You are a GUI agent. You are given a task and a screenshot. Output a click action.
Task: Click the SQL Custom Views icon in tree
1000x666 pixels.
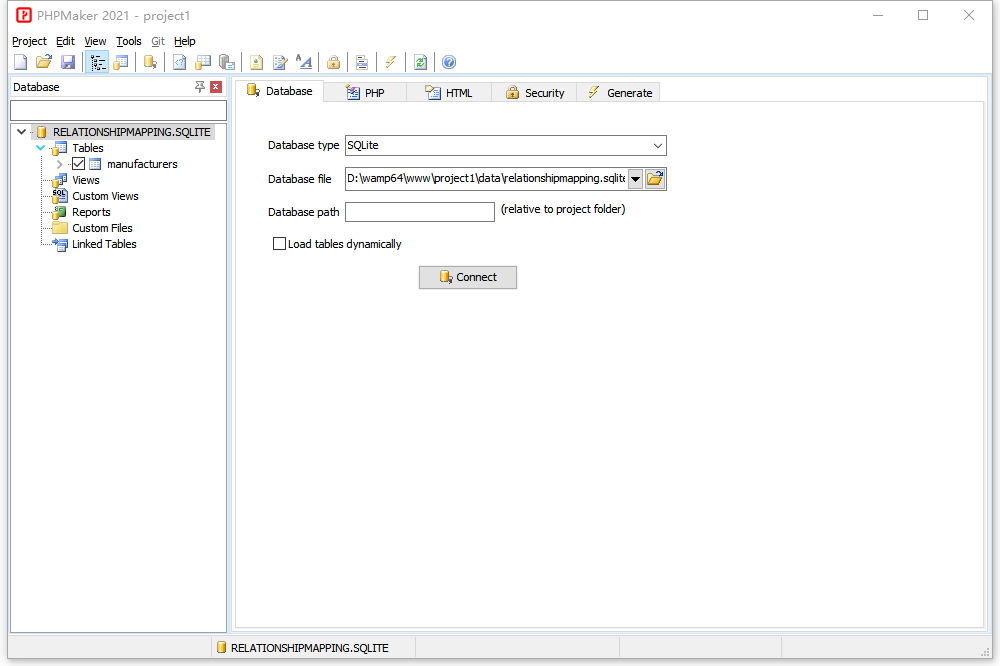(x=59, y=196)
